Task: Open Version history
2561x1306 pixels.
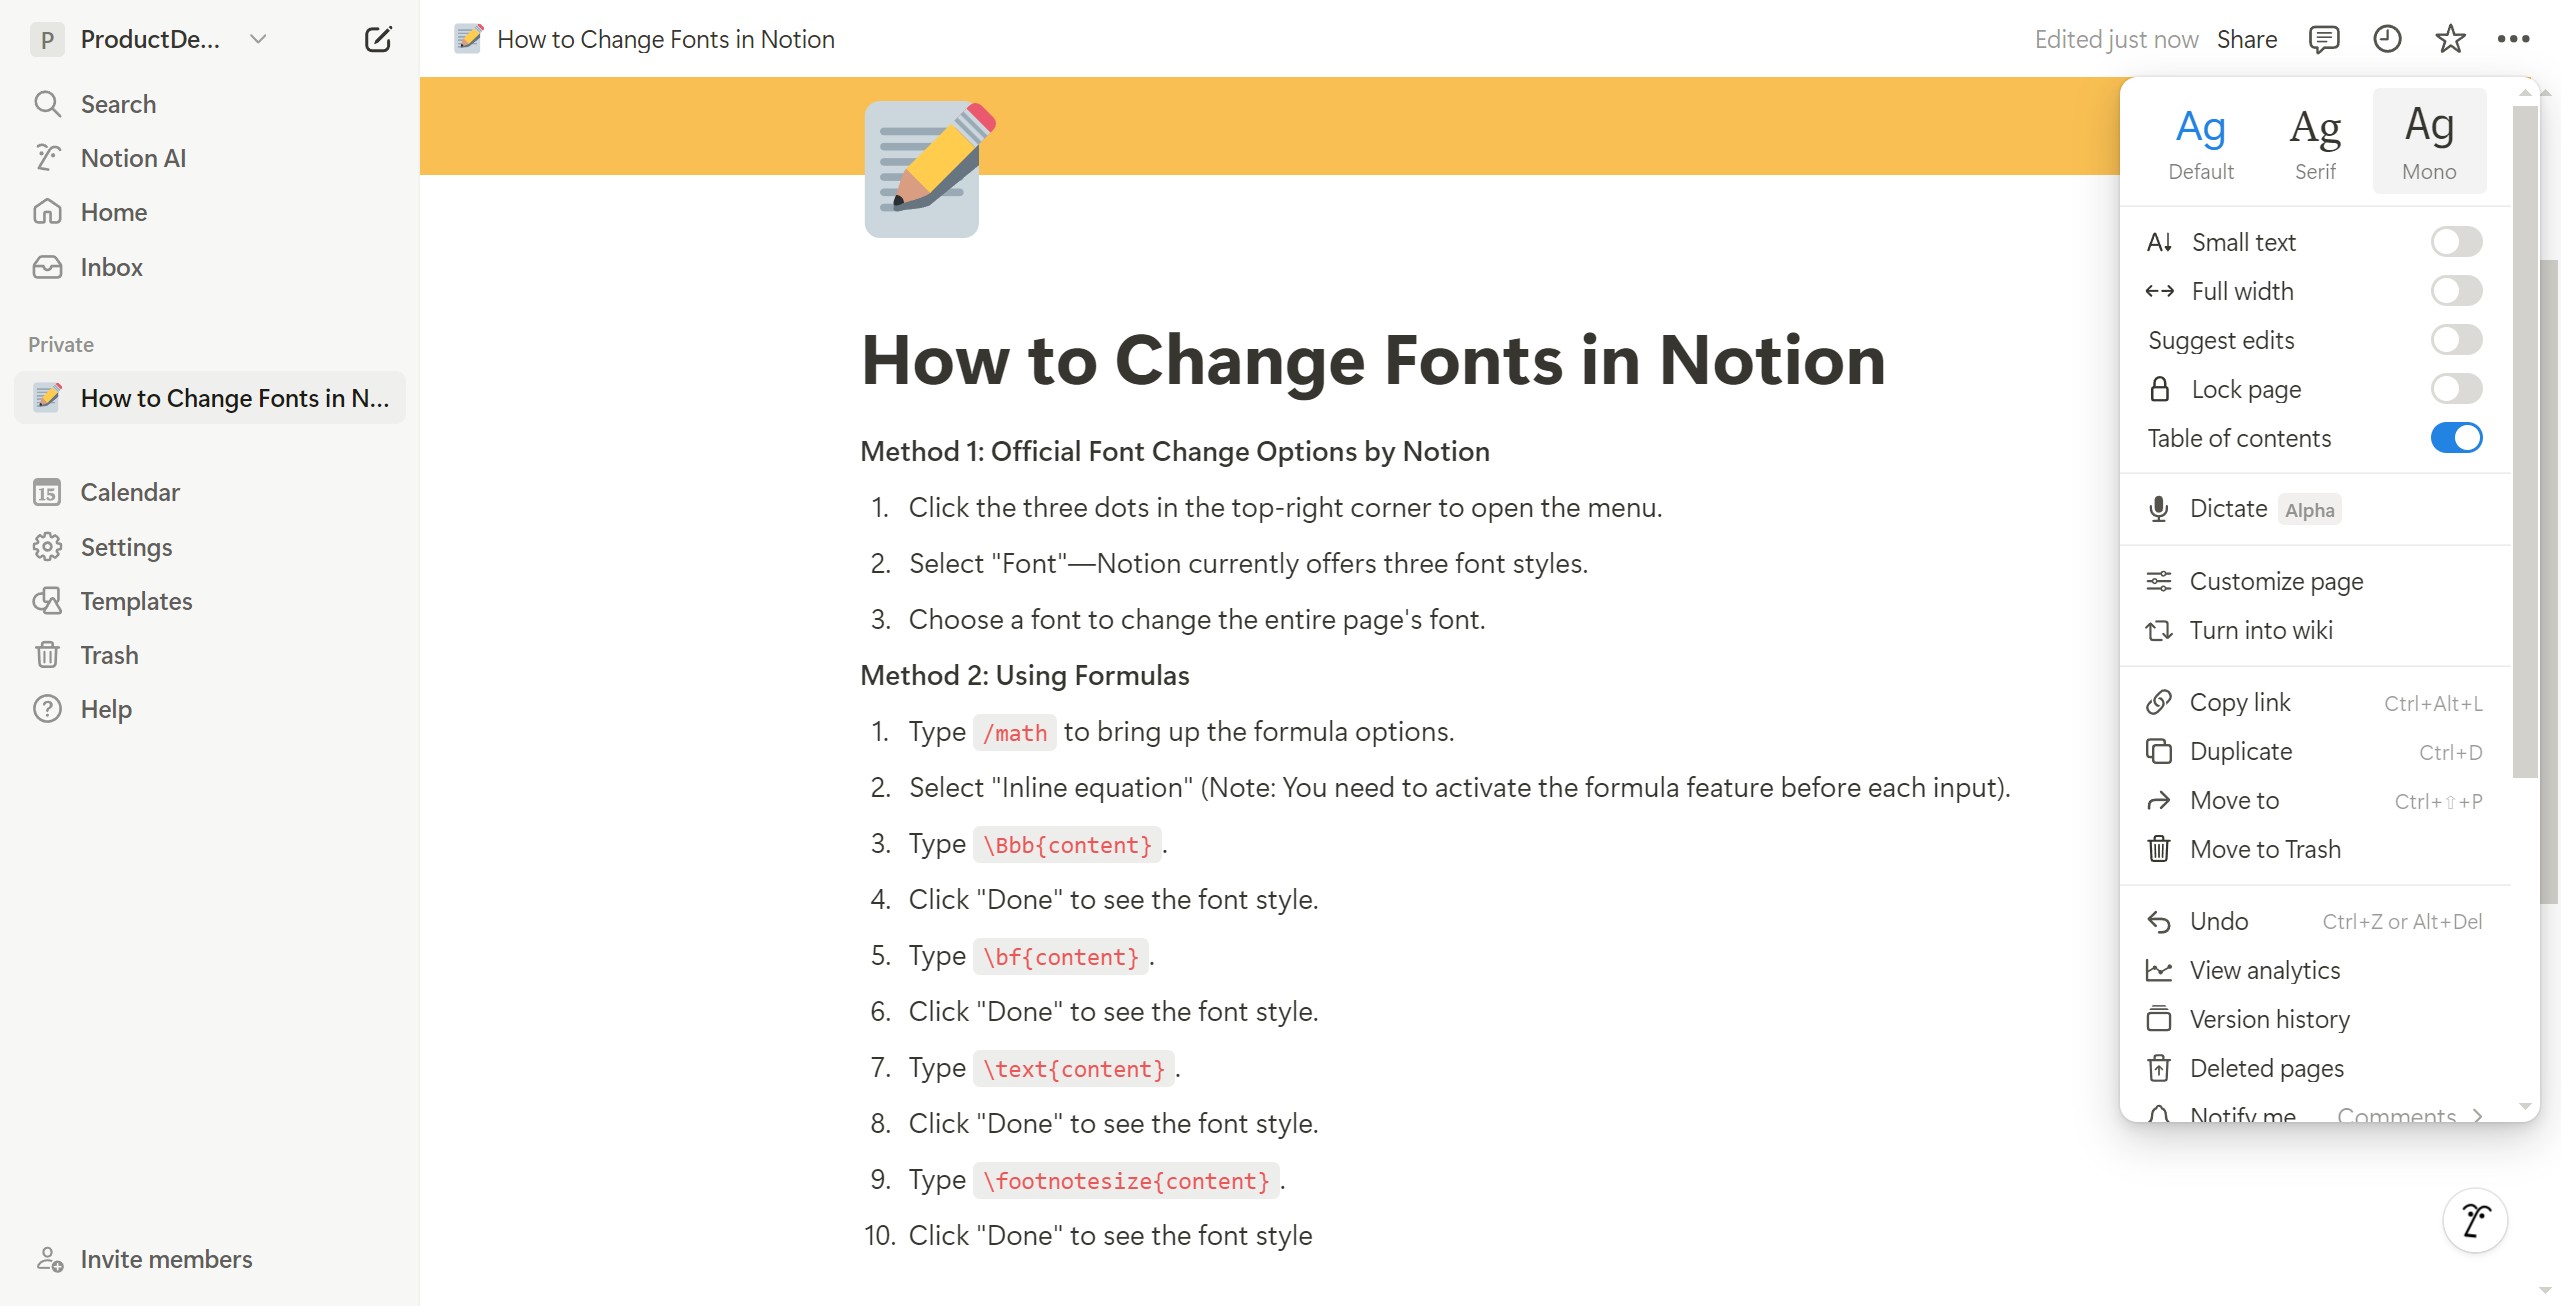Action: coord(2315,1019)
